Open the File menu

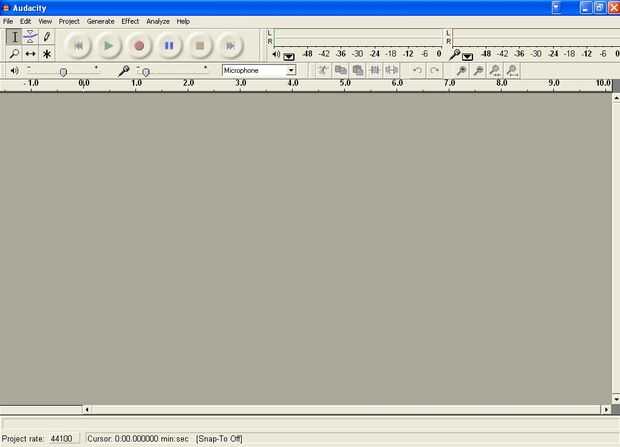click(8, 21)
